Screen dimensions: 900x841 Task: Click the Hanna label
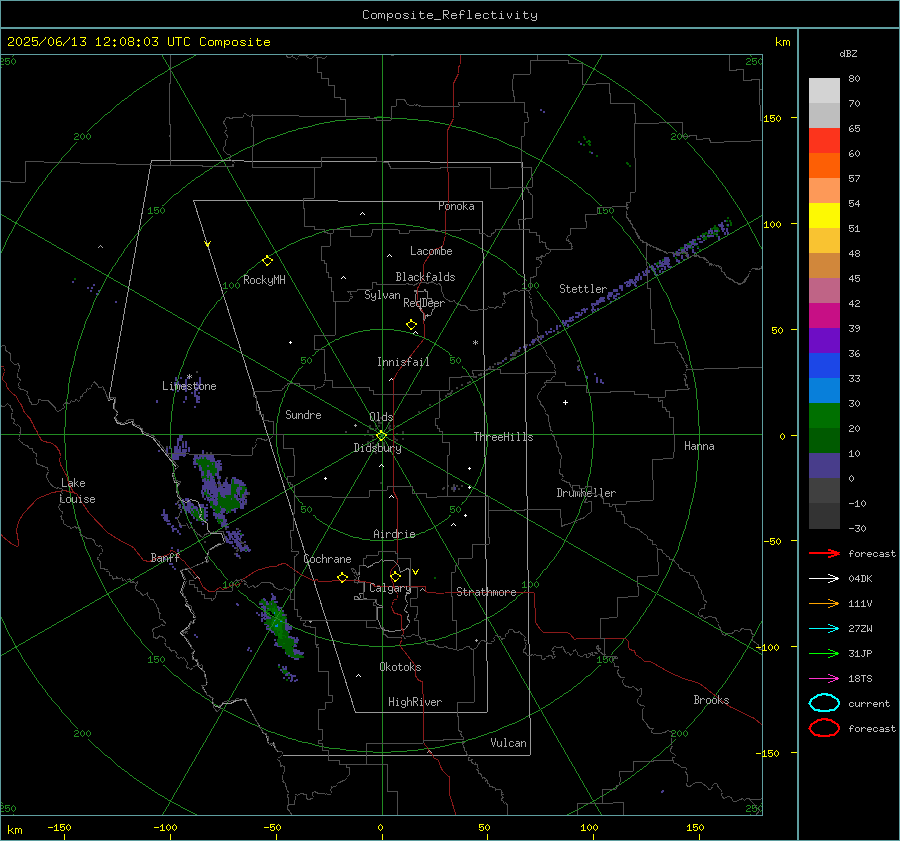[x=699, y=446]
